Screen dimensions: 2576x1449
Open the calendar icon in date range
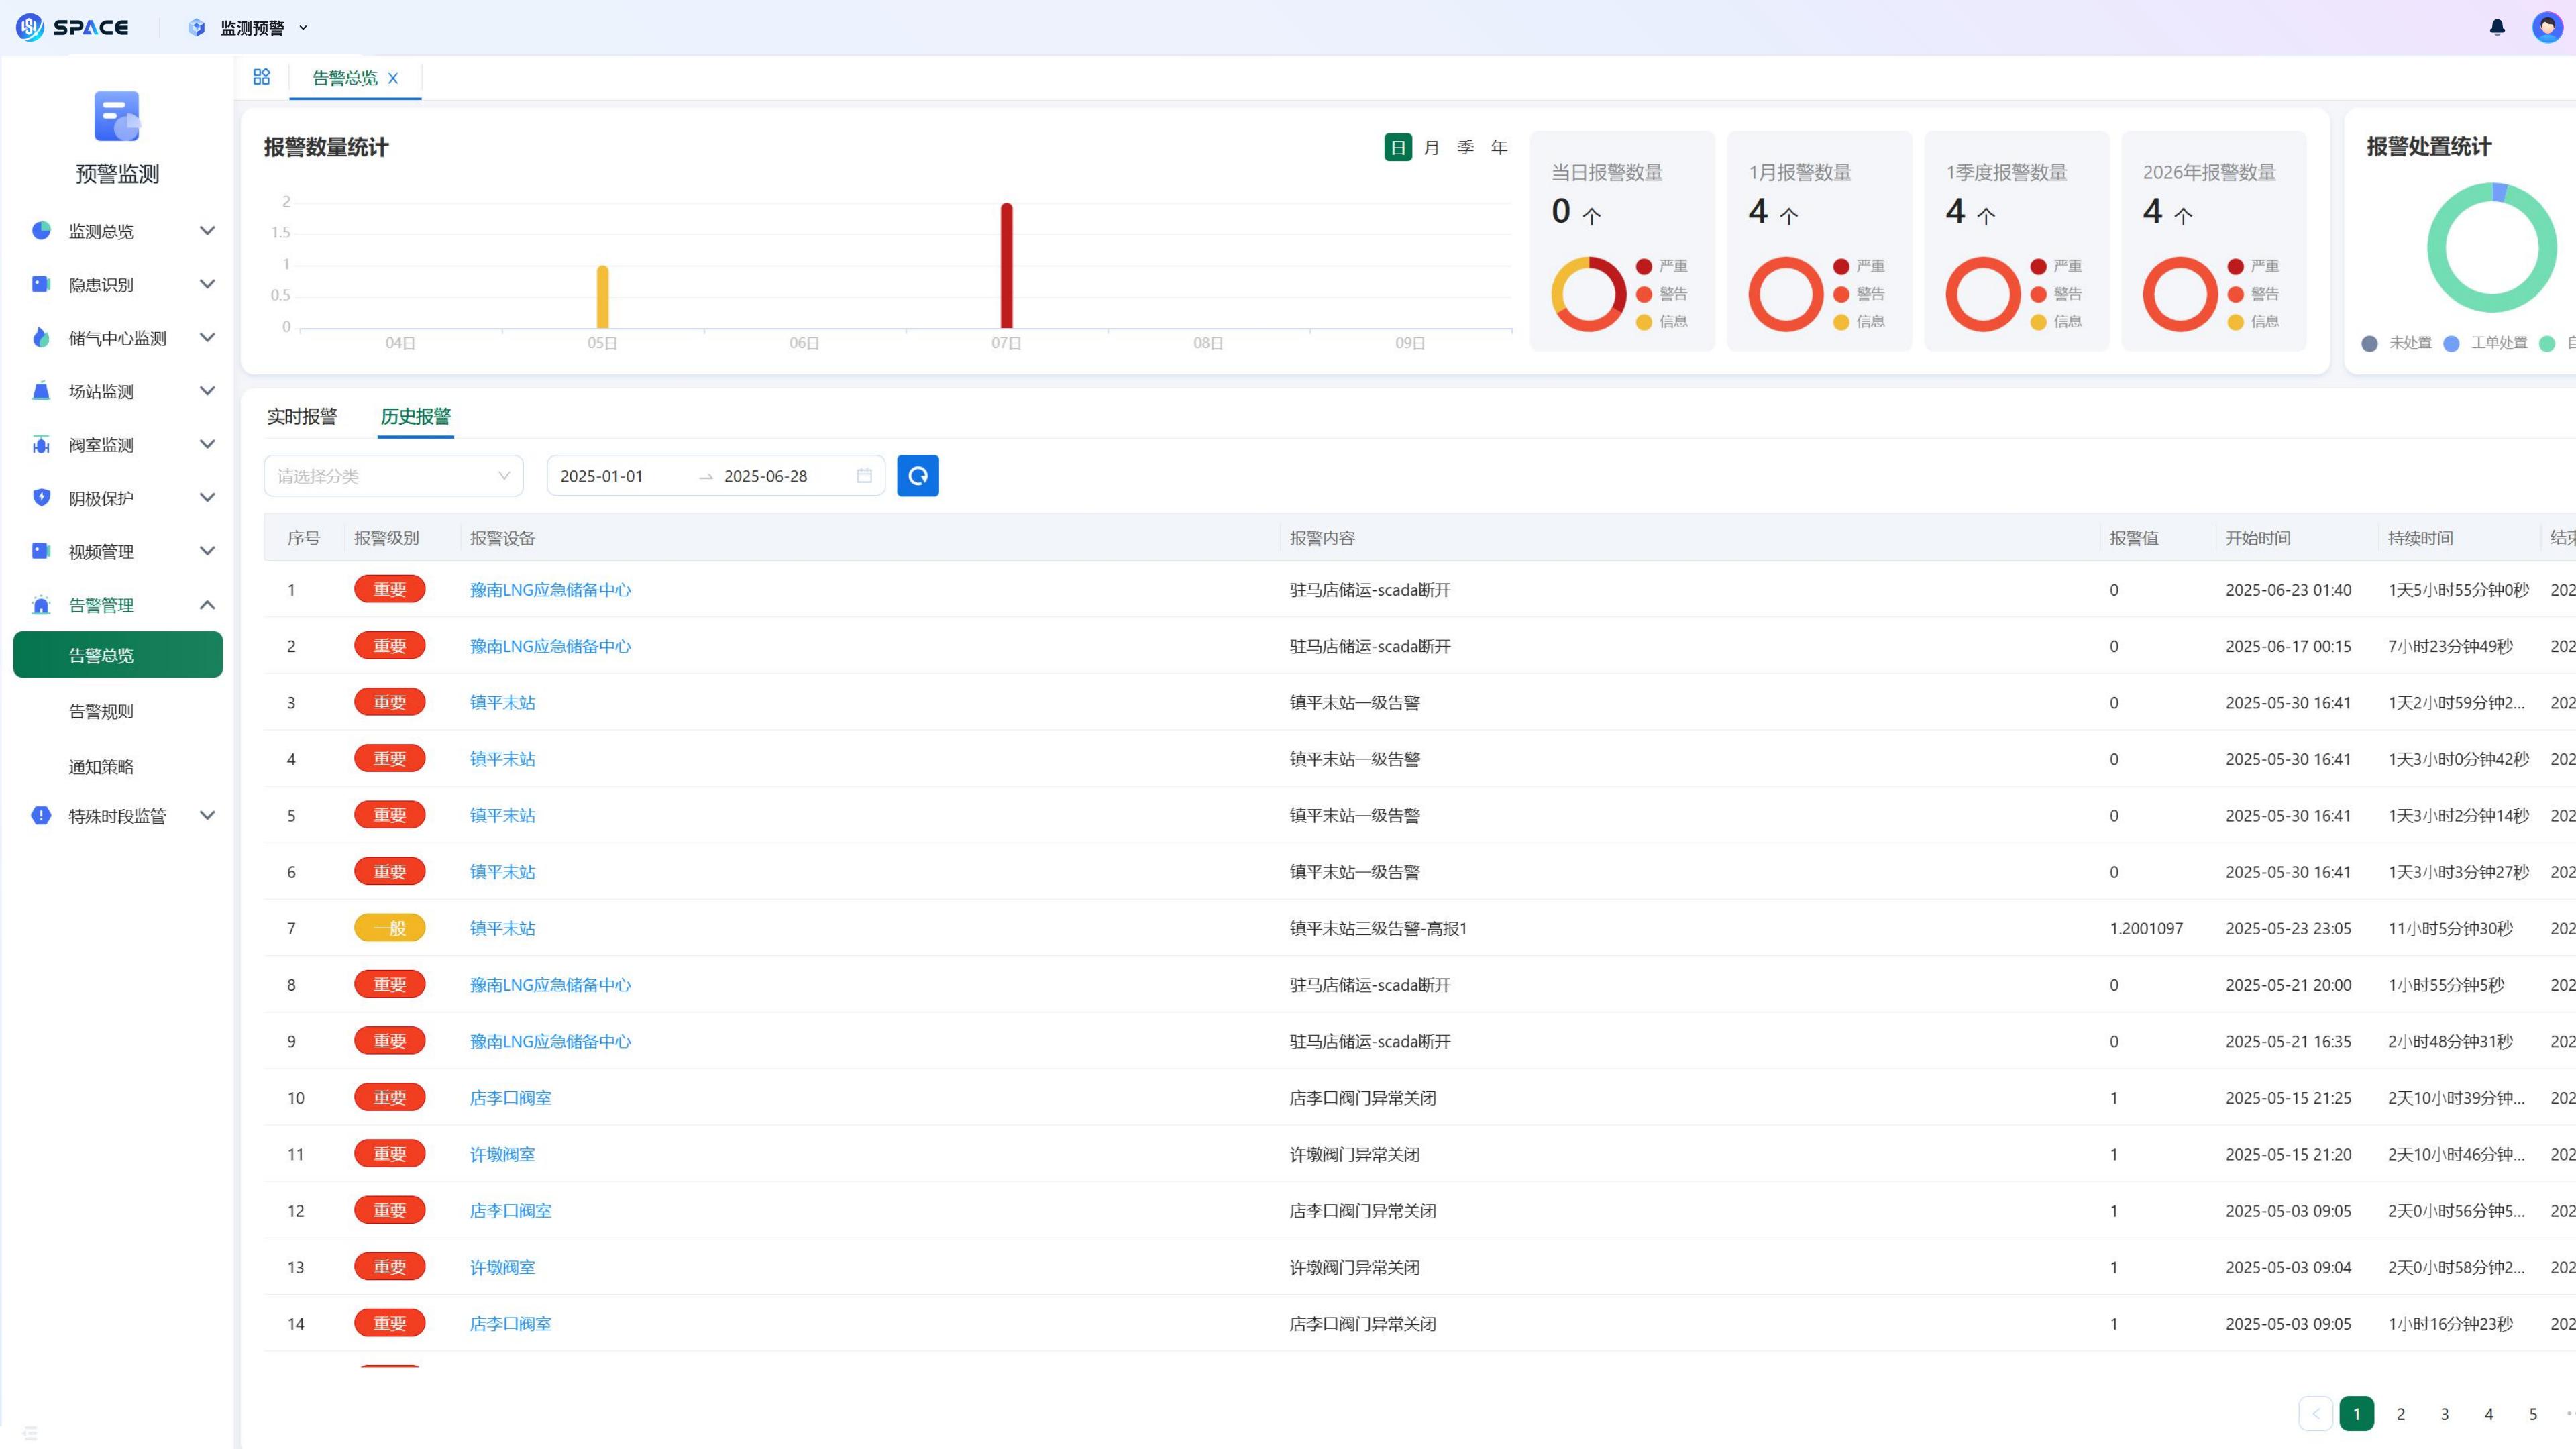[864, 476]
